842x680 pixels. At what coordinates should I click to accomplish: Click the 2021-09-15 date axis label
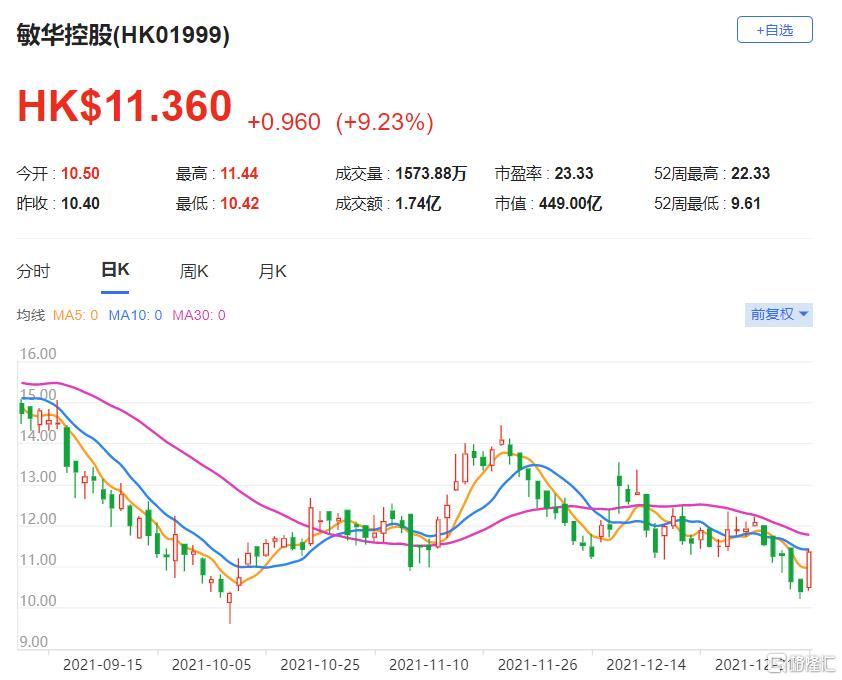(100, 664)
